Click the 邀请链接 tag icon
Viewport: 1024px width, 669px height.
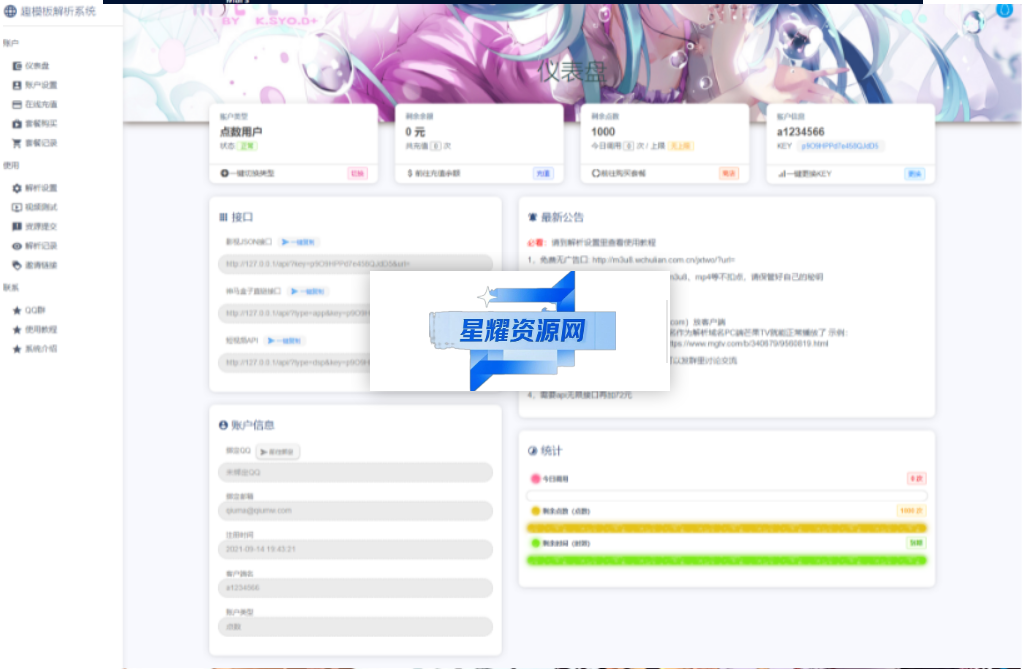(17, 265)
